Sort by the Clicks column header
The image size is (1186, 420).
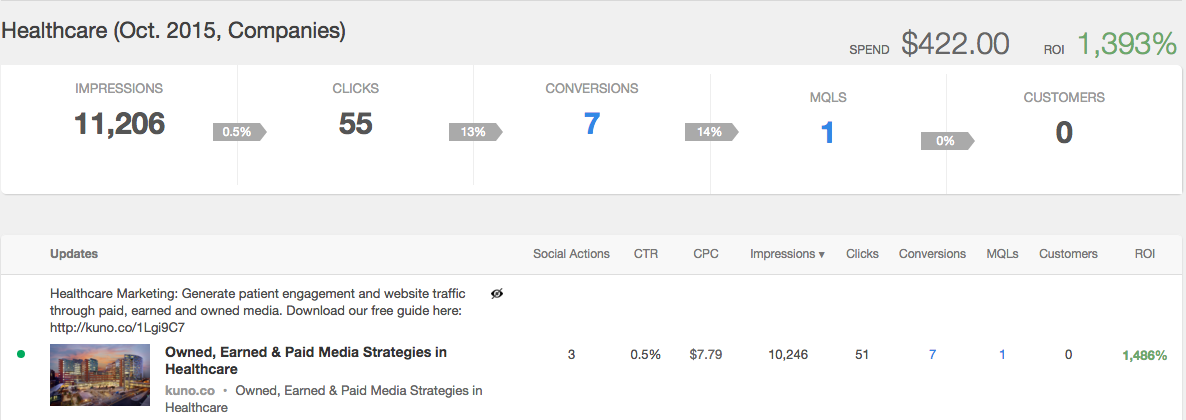(x=862, y=254)
